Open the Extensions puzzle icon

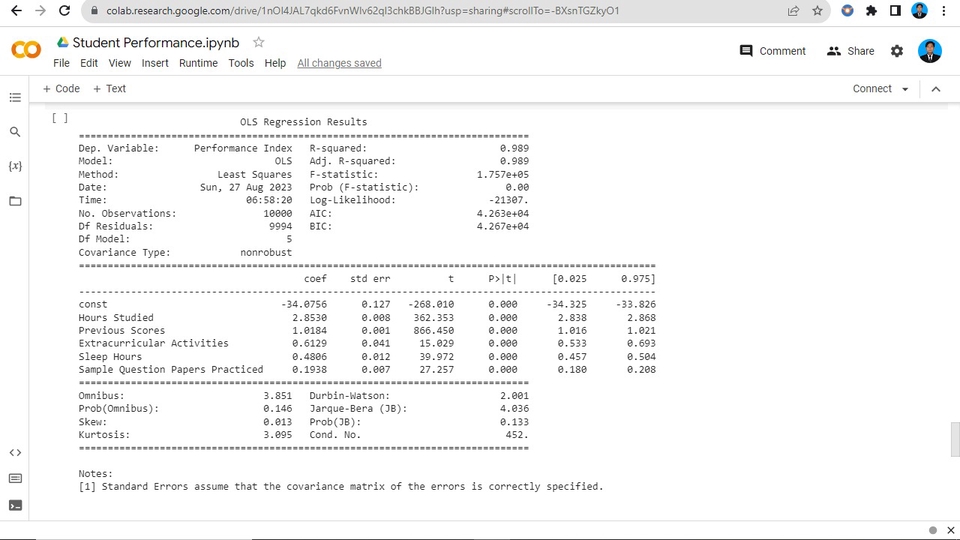pyautogui.click(x=871, y=10)
